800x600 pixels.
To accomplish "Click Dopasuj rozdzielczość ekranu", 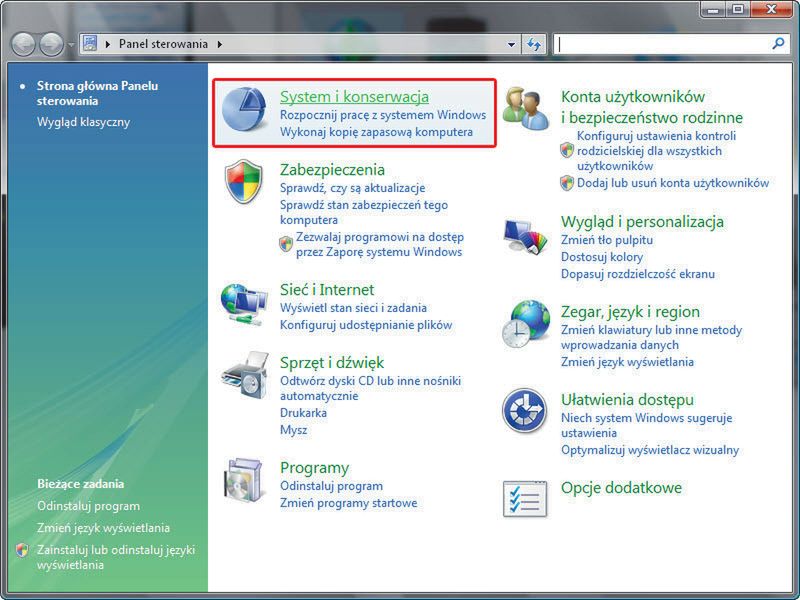I will pos(638,274).
